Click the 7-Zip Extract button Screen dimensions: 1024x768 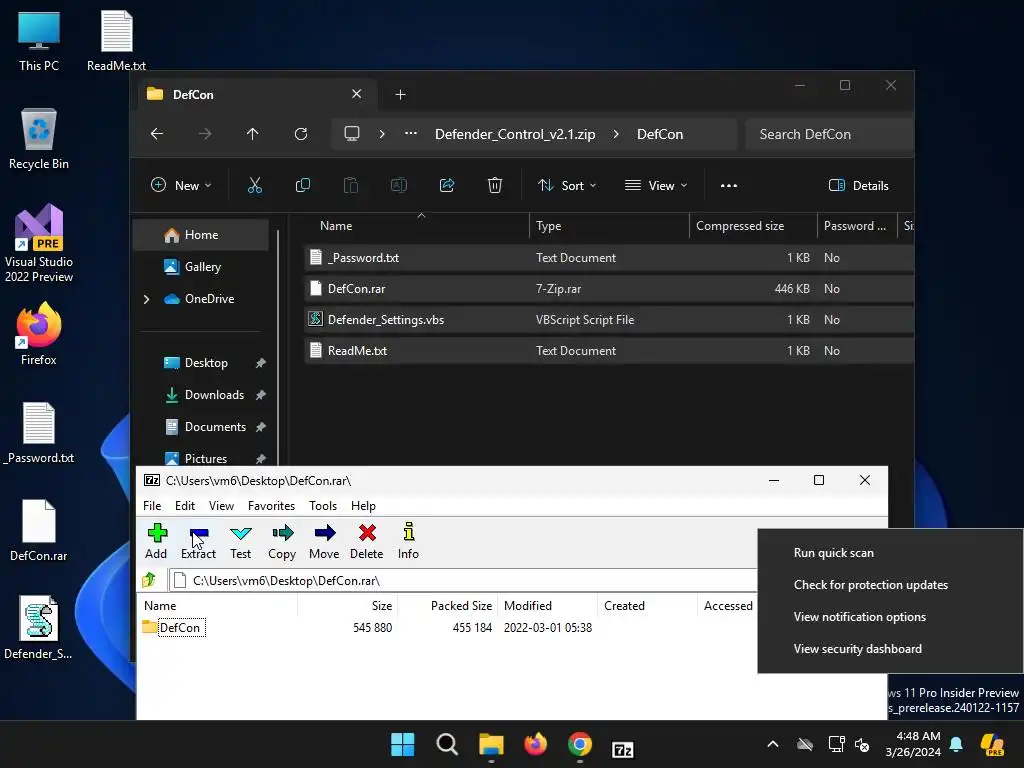pos(198,541)
